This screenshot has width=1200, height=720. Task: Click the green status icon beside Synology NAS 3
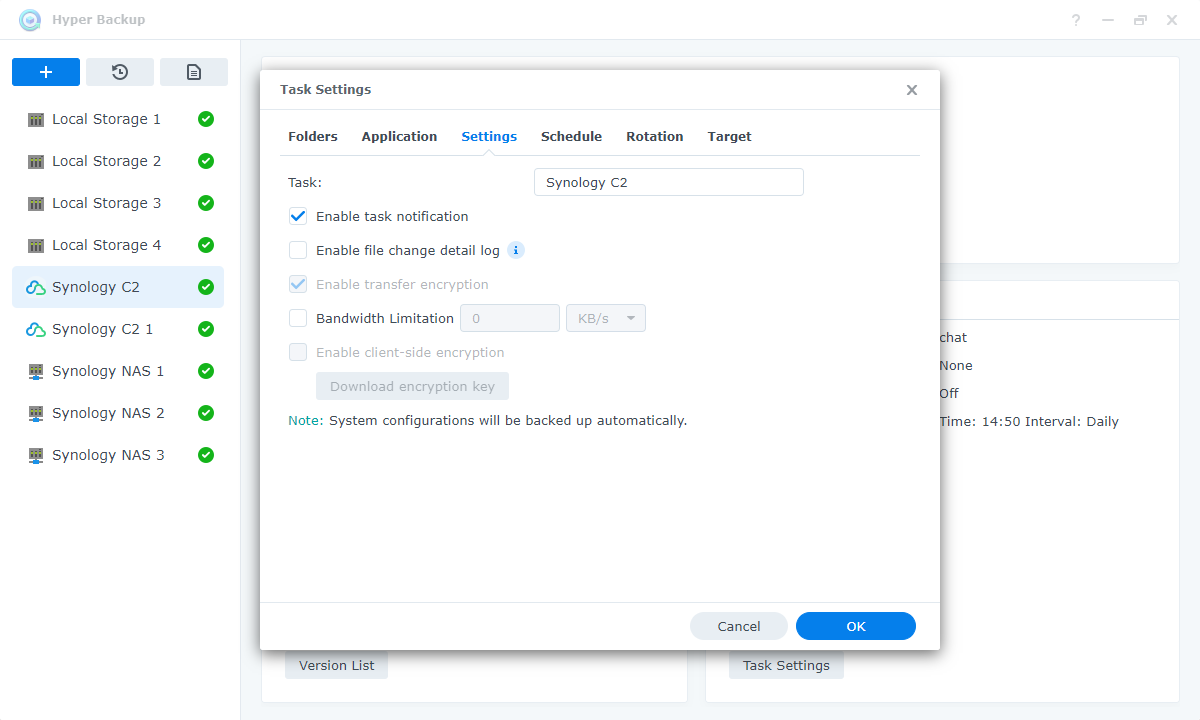(205, 455)
